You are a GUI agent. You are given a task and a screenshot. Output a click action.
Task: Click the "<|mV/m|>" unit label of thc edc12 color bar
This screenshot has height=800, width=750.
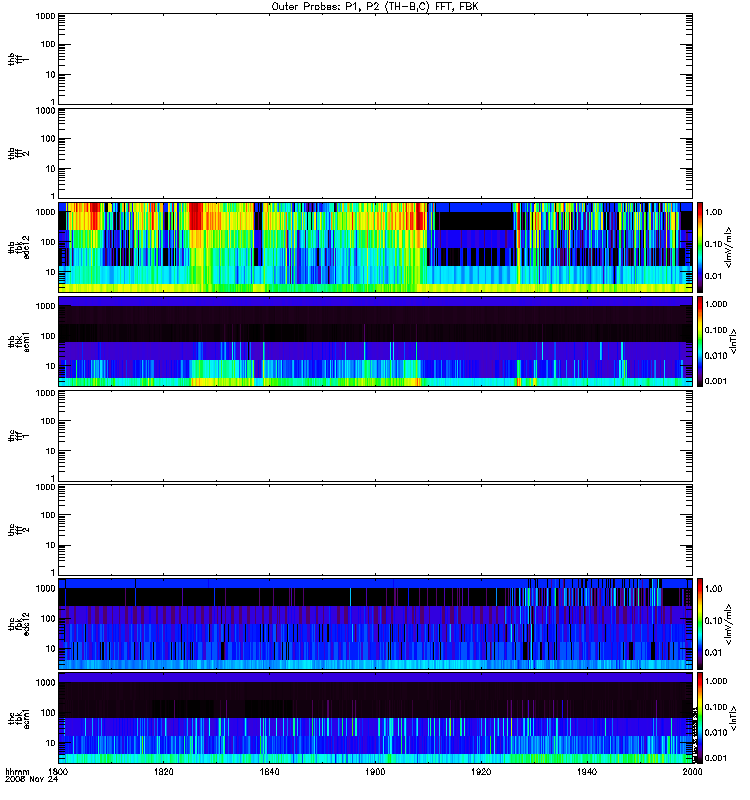[x=728, y=624]
